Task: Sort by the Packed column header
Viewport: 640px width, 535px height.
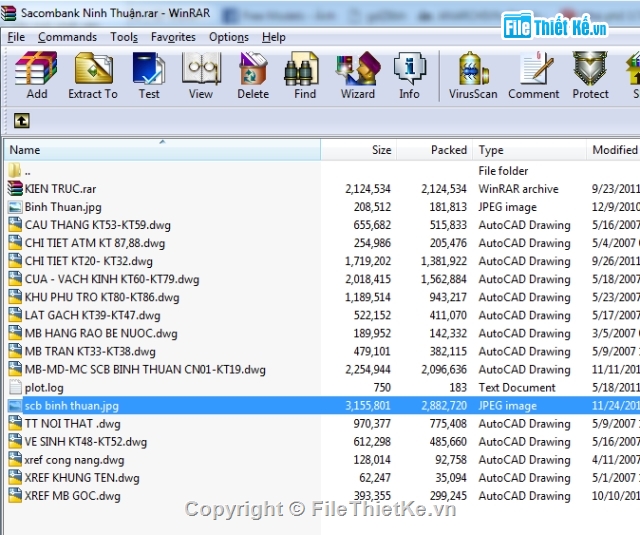Action: (x=434, y=150)
